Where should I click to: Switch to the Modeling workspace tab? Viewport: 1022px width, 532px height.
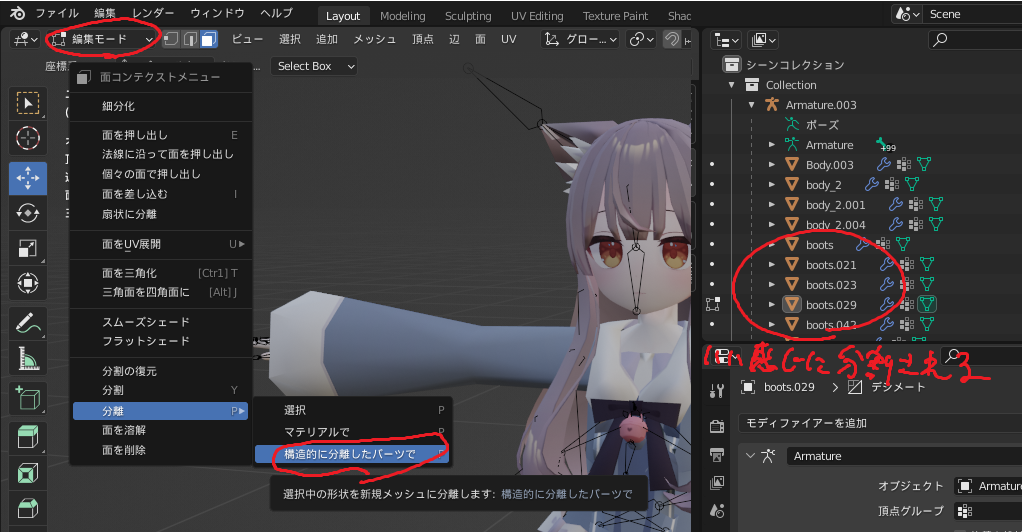[403, 16]
